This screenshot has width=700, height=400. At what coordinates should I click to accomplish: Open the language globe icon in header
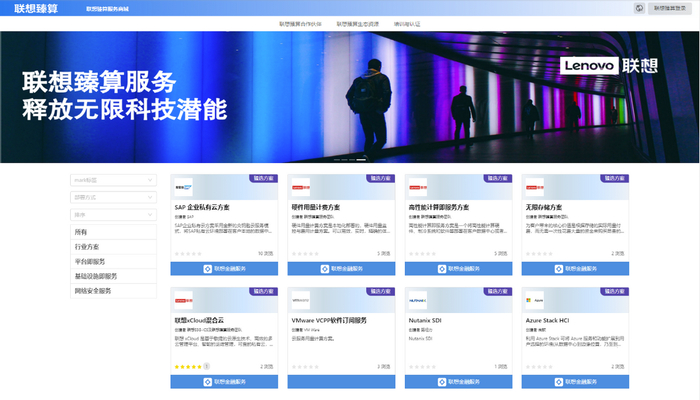tap(639, 8)
